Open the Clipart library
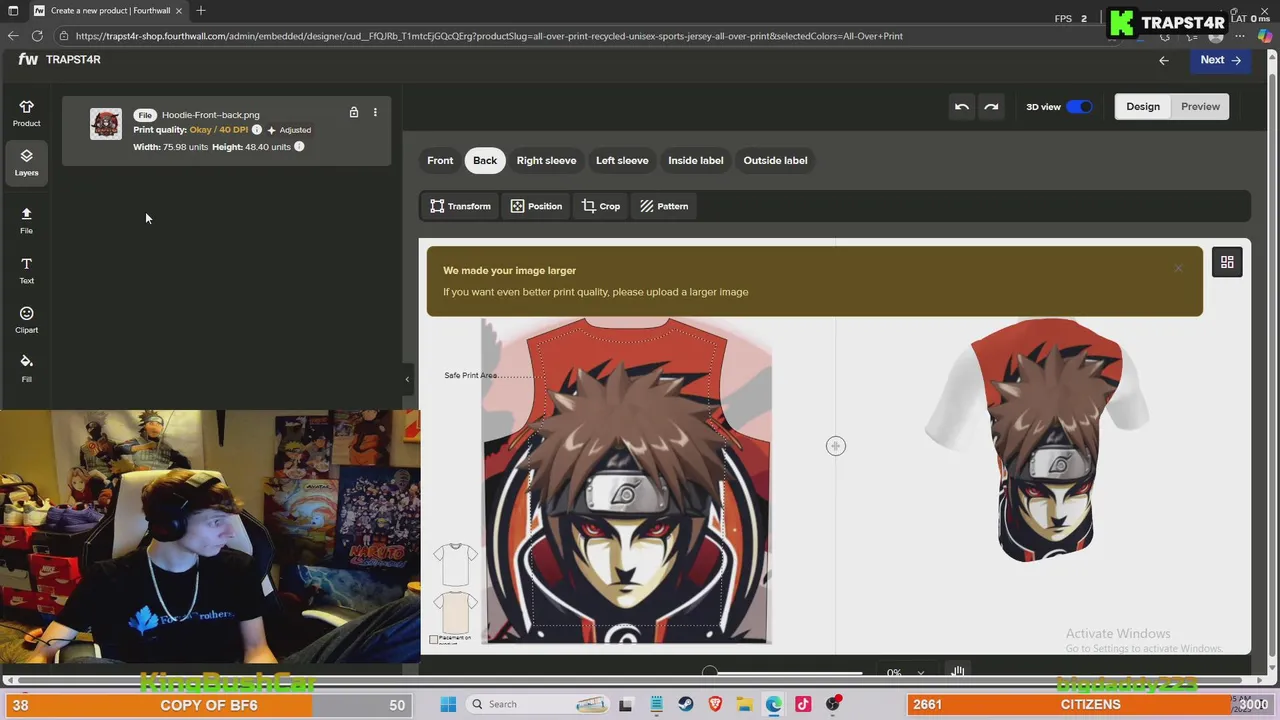This screenshot has height=720, width=1280. coord(26,320)
